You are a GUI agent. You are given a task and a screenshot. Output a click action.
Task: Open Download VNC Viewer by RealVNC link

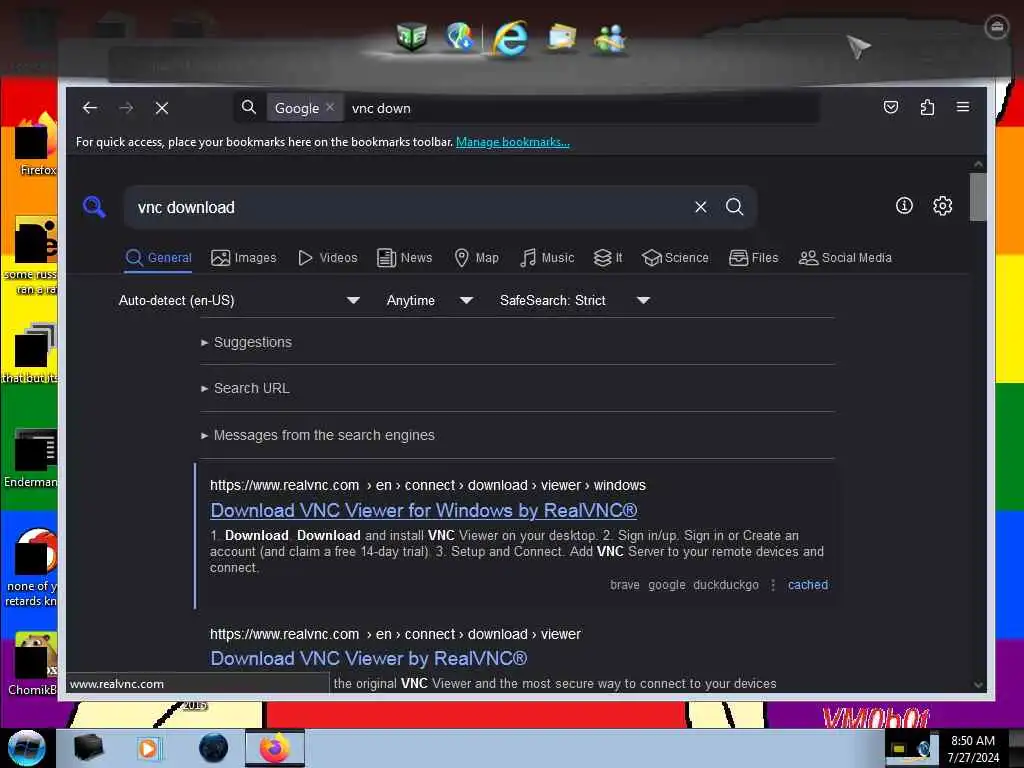coord(368,658)
